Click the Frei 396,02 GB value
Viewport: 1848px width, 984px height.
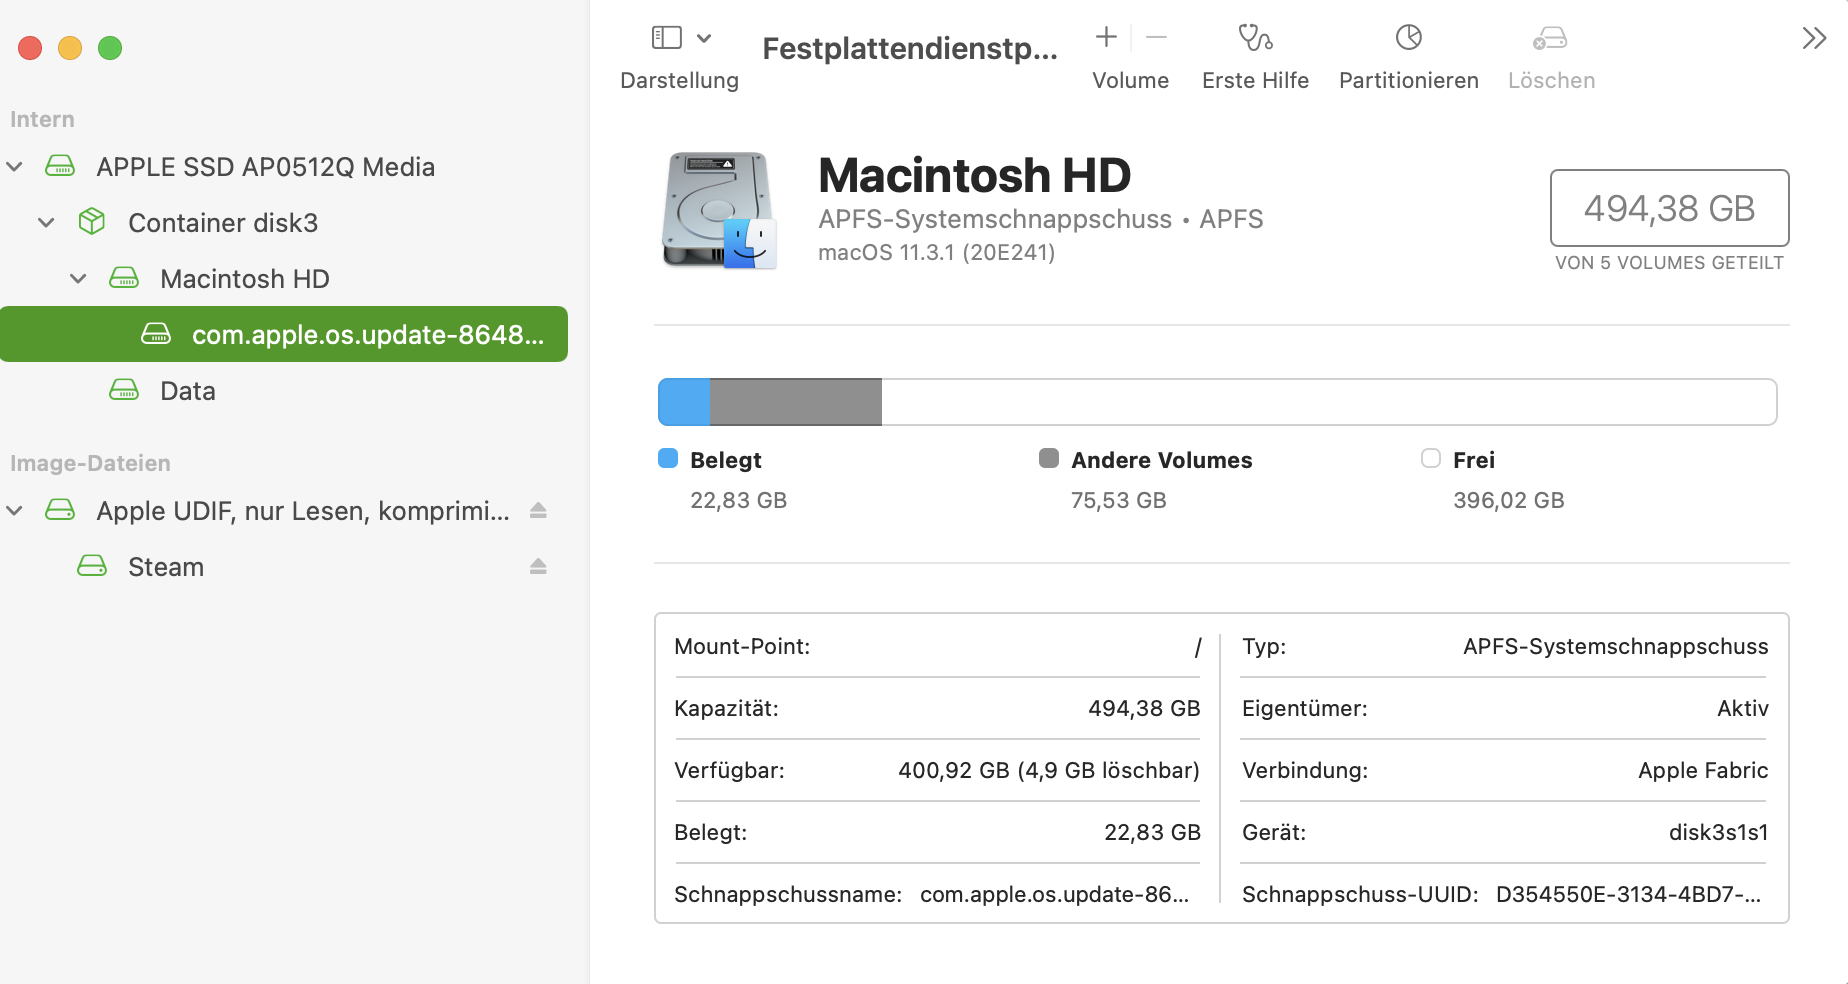click(x=1509, y=501)
